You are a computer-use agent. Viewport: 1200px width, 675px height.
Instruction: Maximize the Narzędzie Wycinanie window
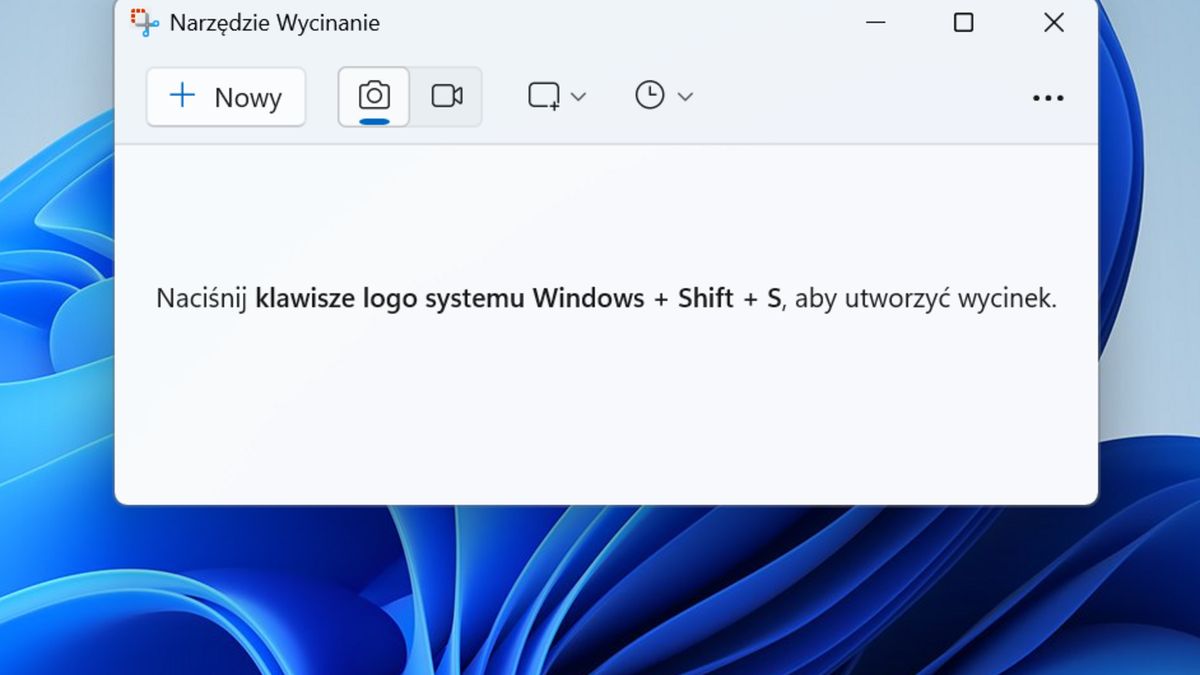(x=963, y=22)
